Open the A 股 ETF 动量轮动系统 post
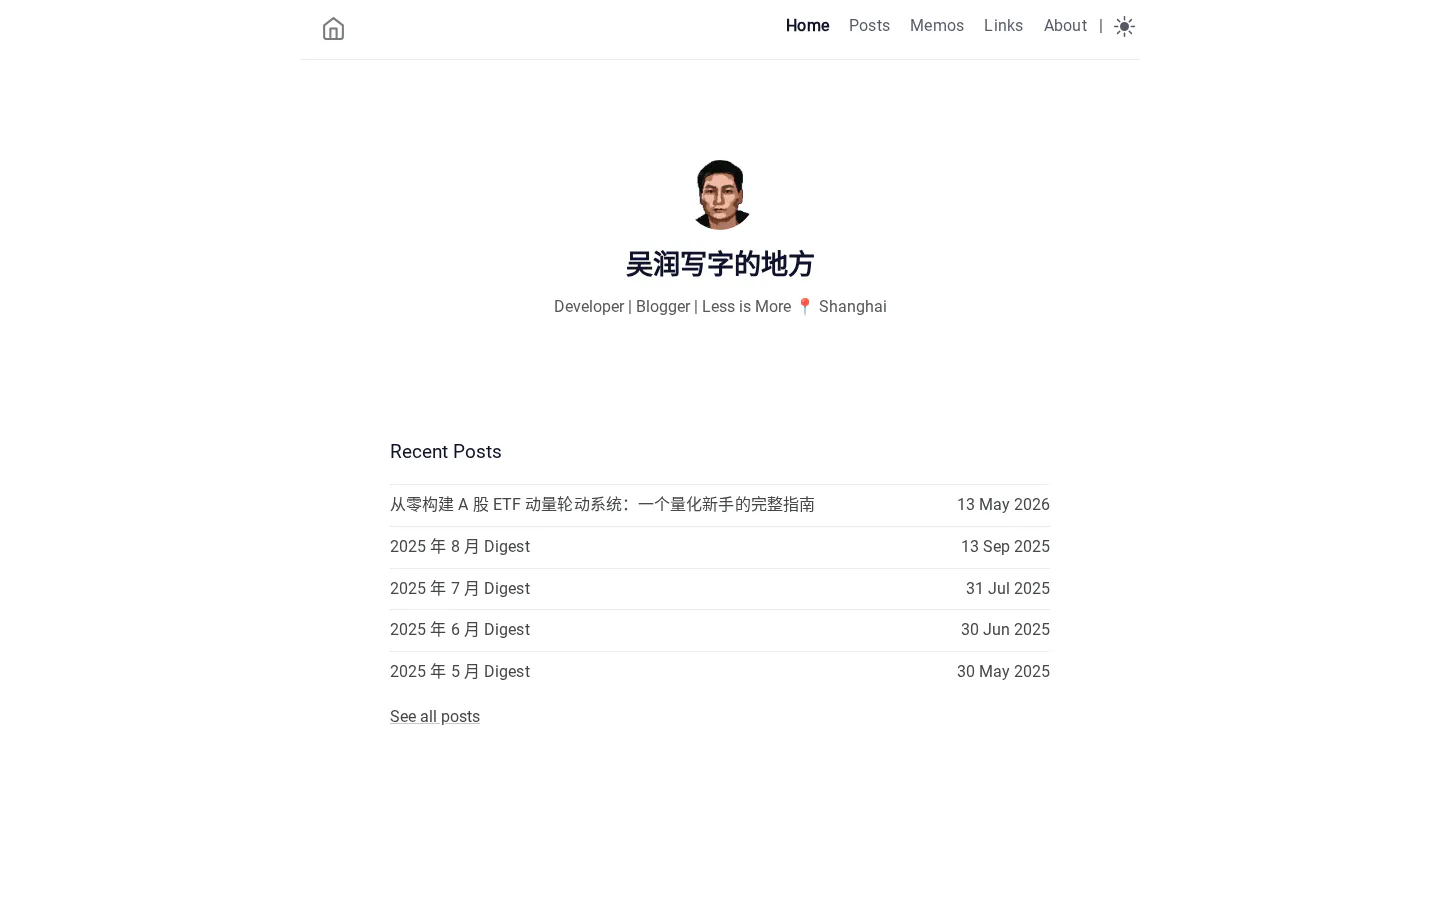Screen dimensions: 1440x900 602,505
